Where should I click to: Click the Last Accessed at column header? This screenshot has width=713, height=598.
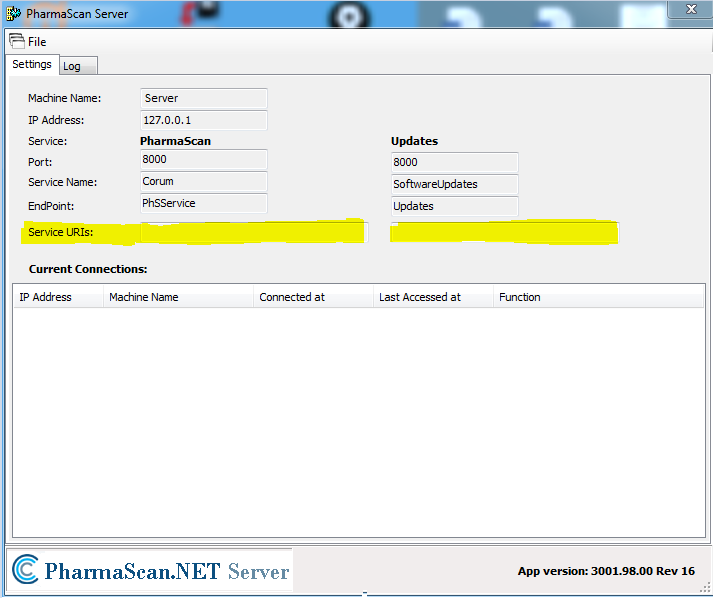click(x=432, y=297)
